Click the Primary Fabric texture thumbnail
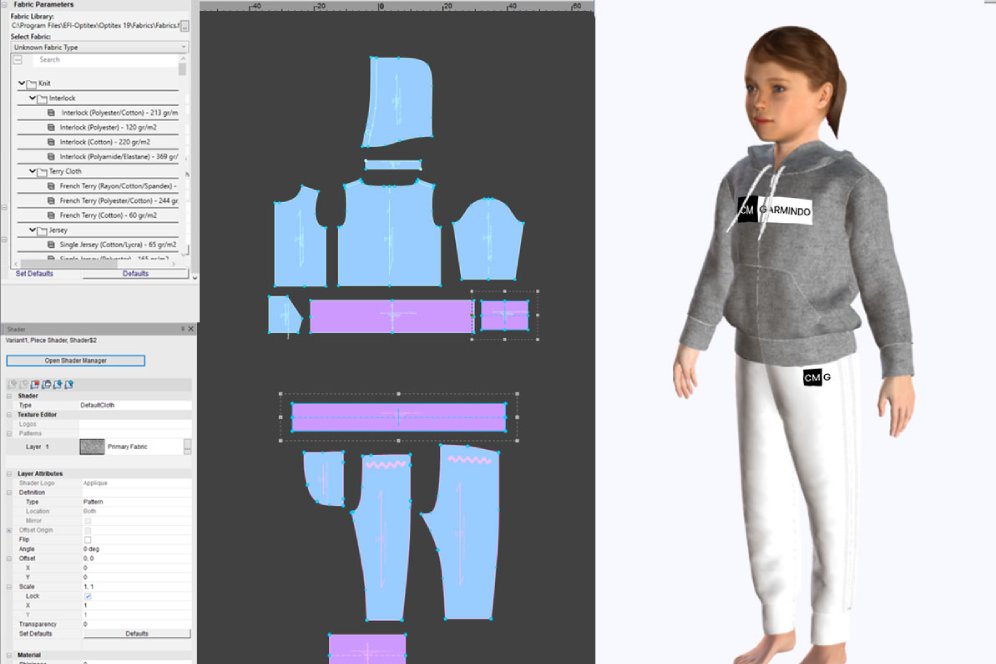Viewport: 996px width, 664px height. [92, 447]
